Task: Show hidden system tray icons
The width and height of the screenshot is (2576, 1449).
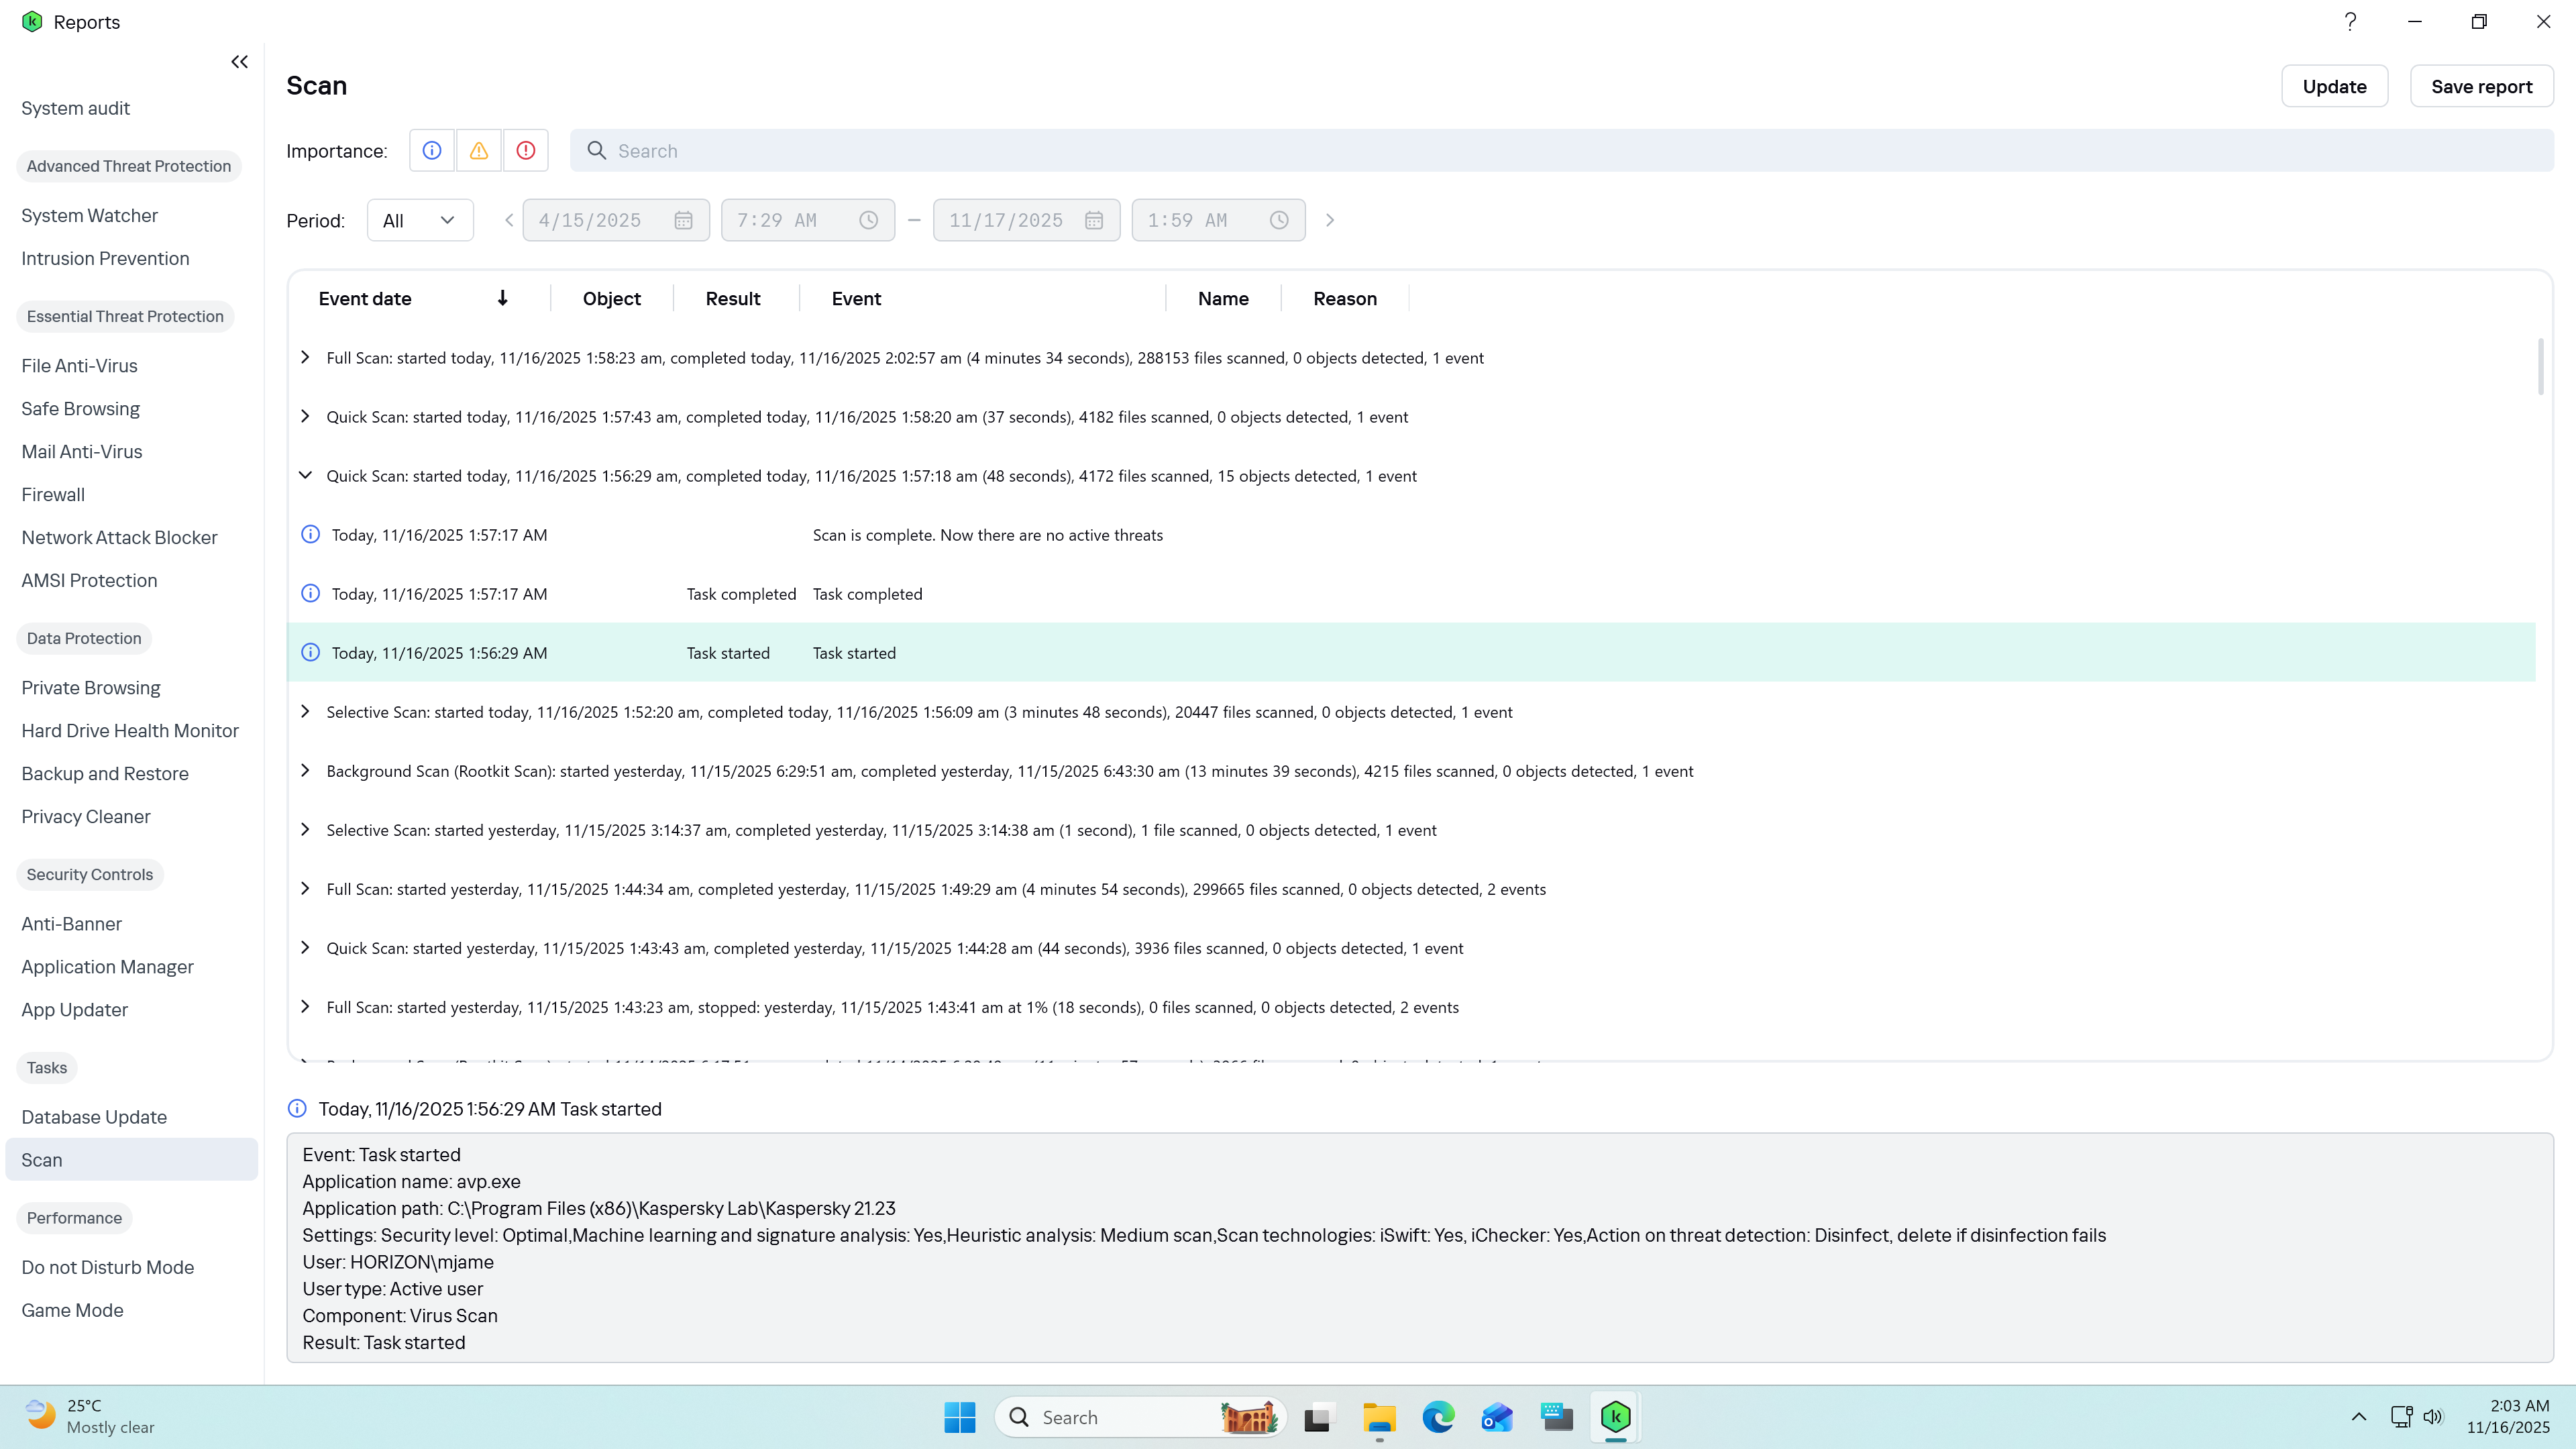Action: (x=2359, y=1416)
